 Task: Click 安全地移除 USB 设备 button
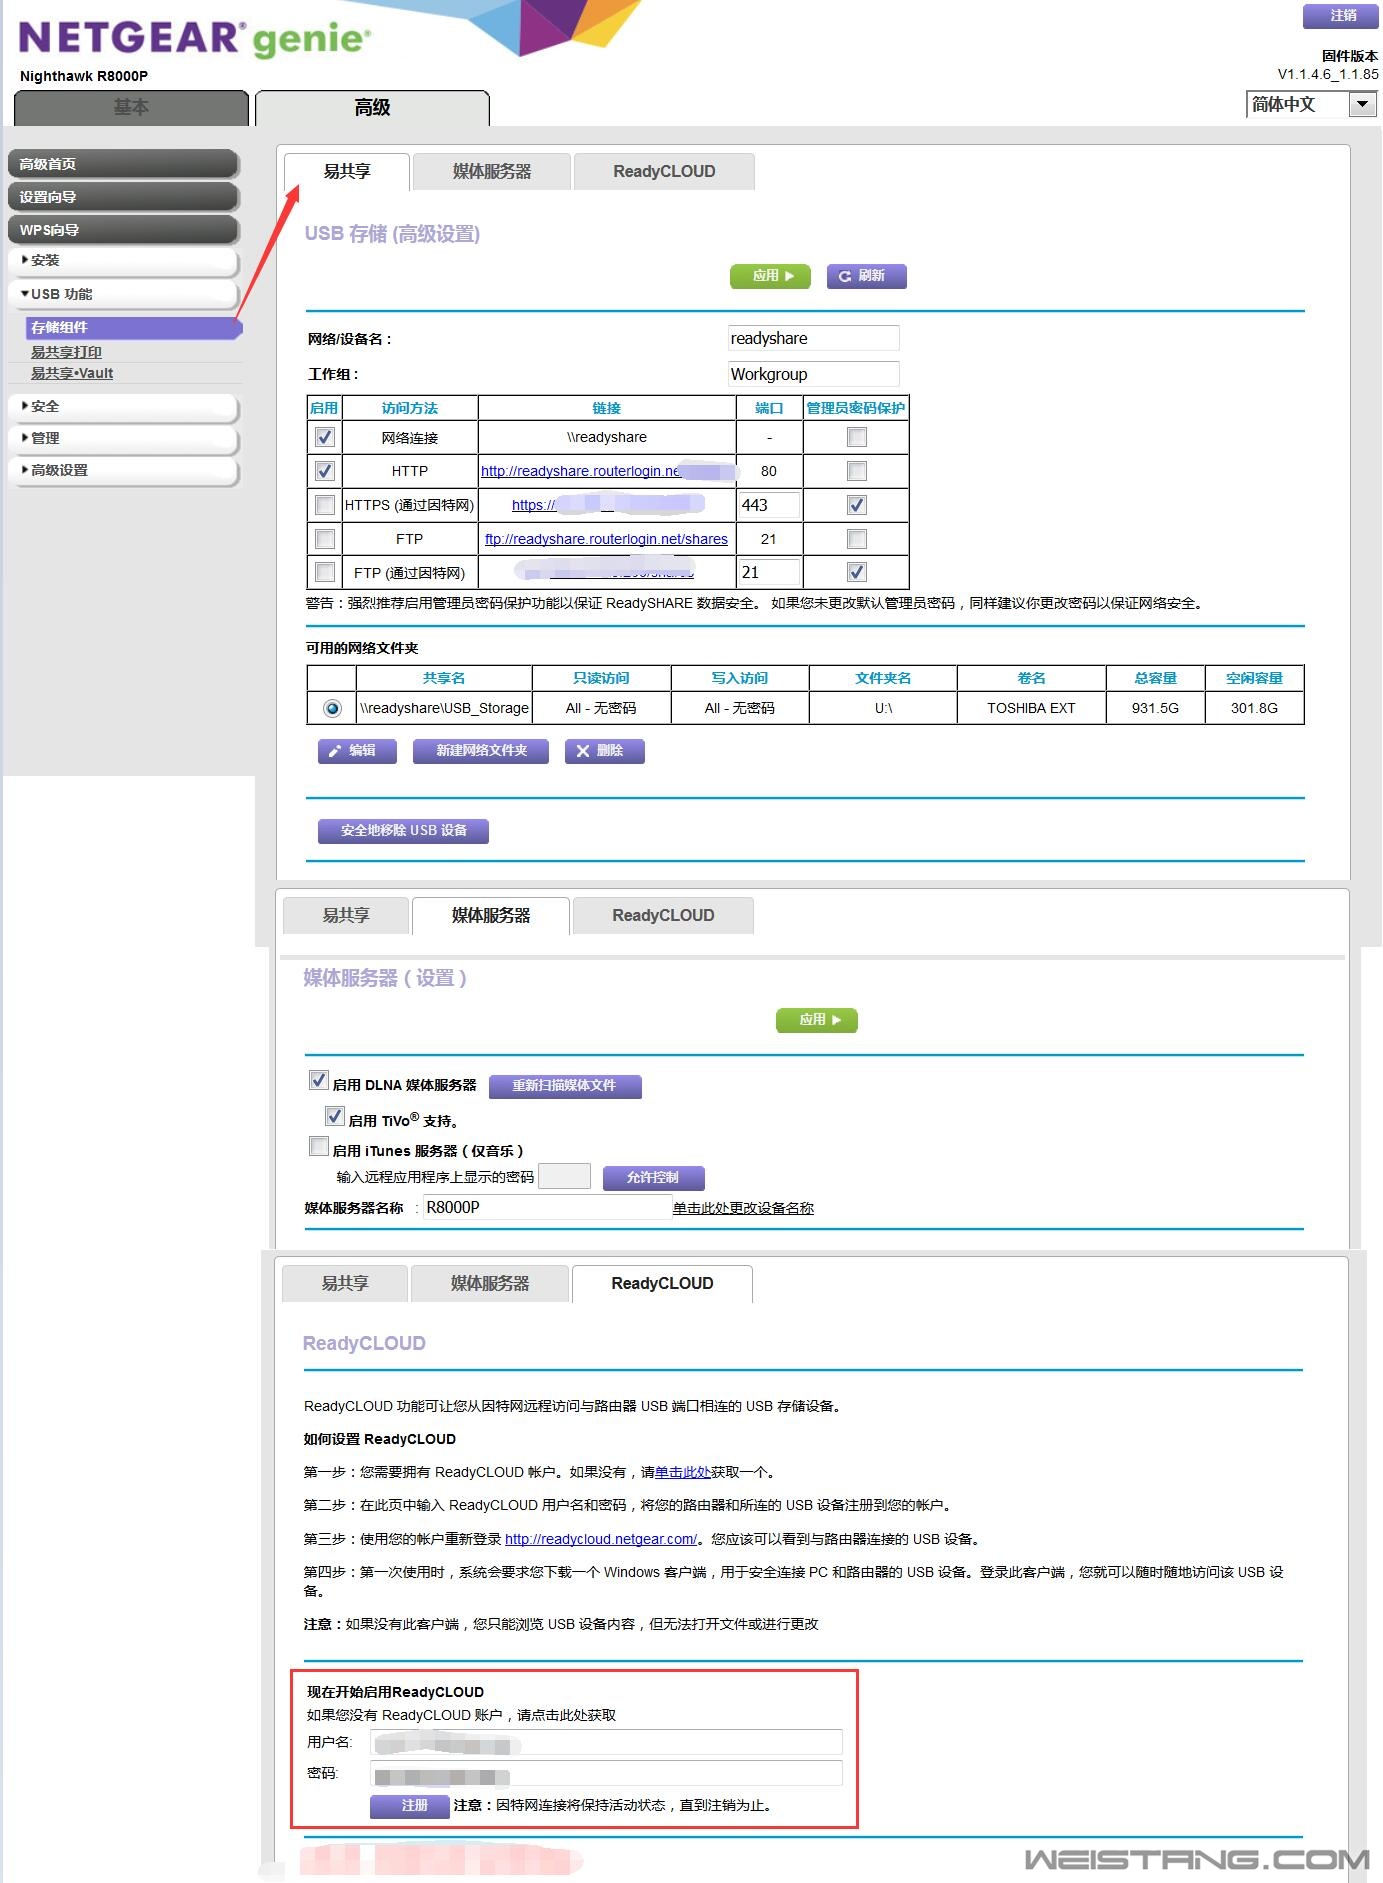click(403, 831)
